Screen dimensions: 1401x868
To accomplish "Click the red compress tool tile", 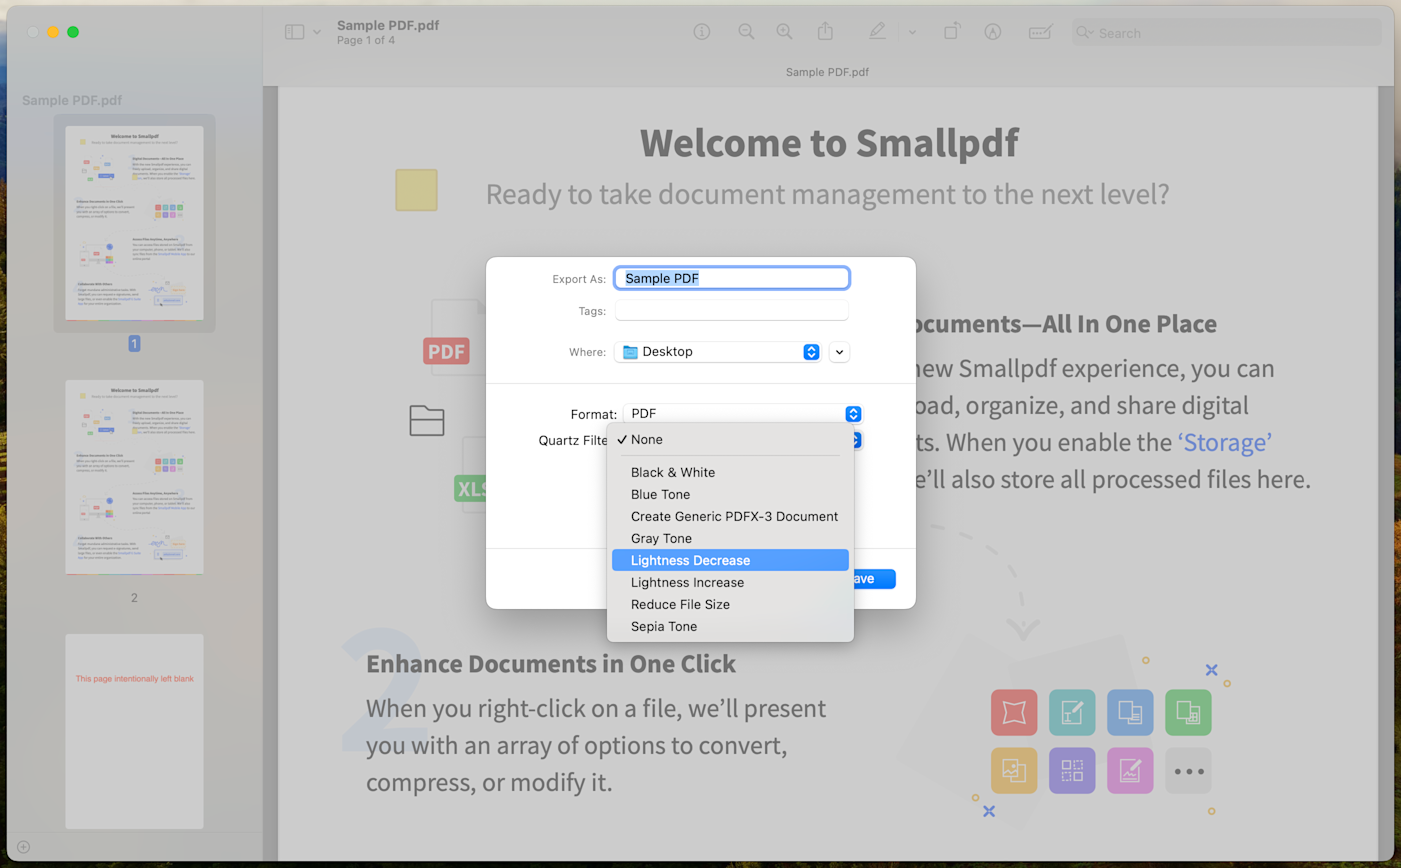I will [1014, 713].
